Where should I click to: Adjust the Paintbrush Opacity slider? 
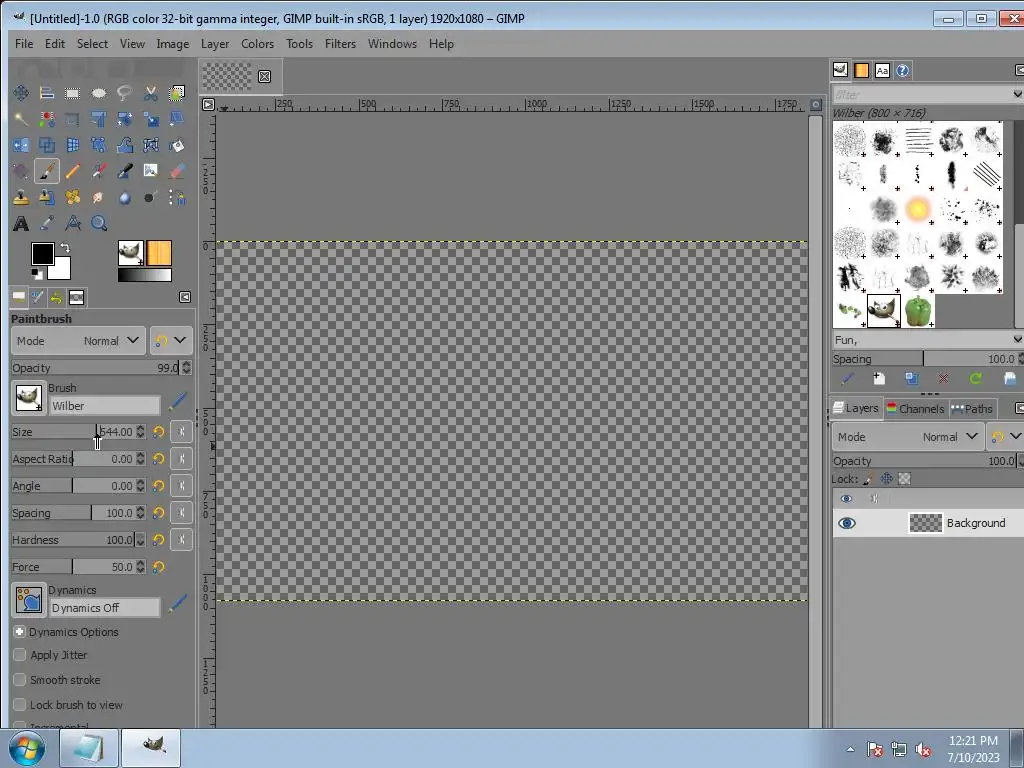click(95, 368)
